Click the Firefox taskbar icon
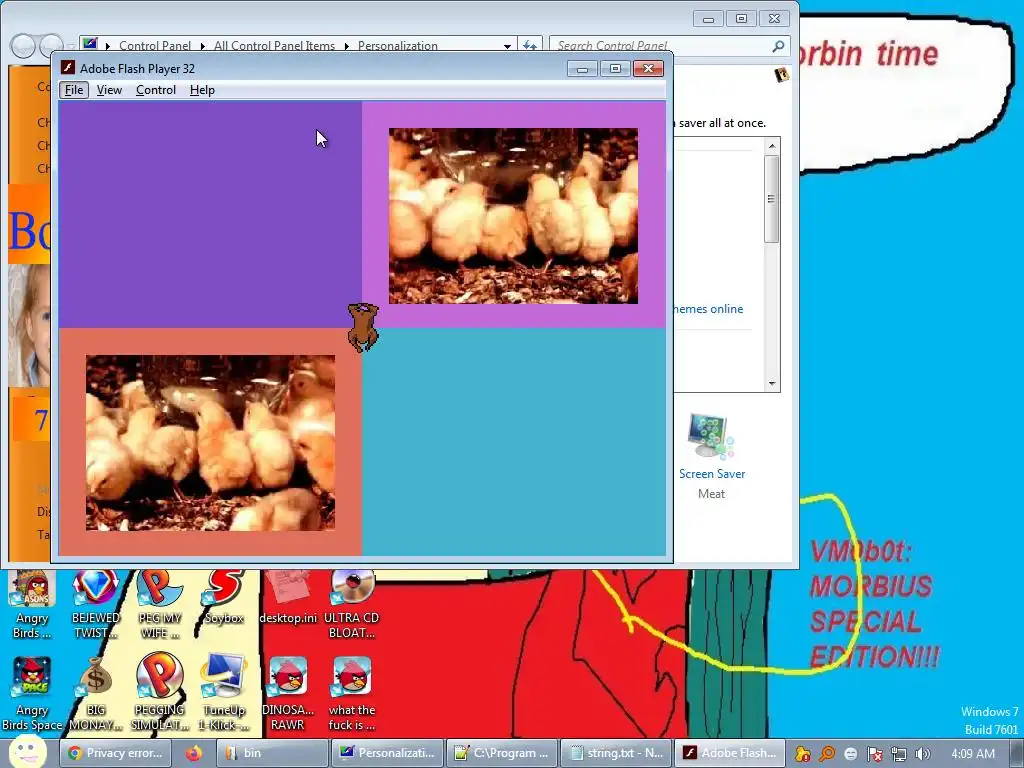 tap(193, 753)
